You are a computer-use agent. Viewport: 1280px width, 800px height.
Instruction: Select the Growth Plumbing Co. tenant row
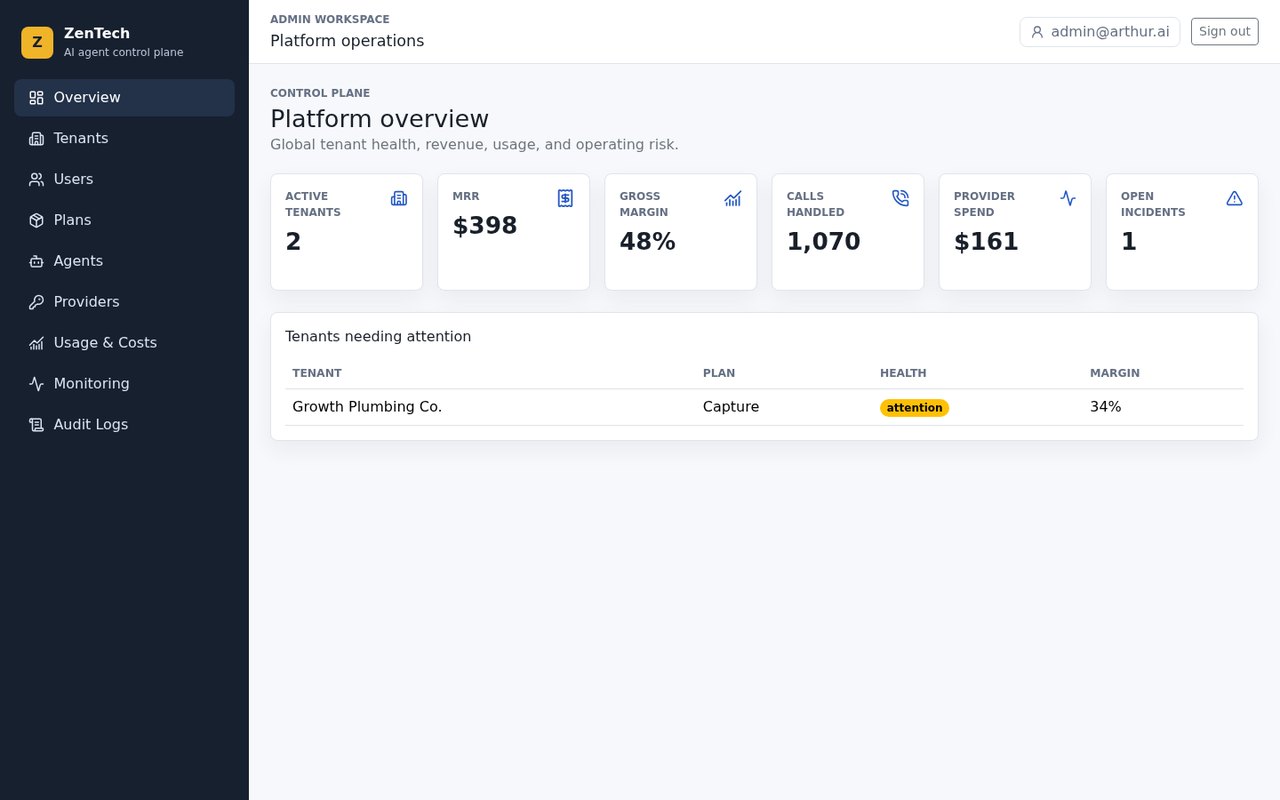coord(764,407)
